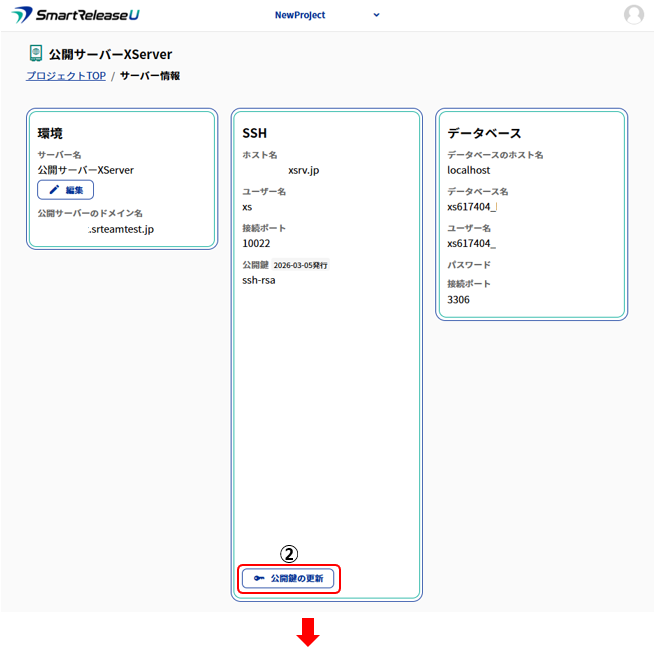Click the database host value localhost
This screenshot has height=647, width=659.
pos(468,170)
